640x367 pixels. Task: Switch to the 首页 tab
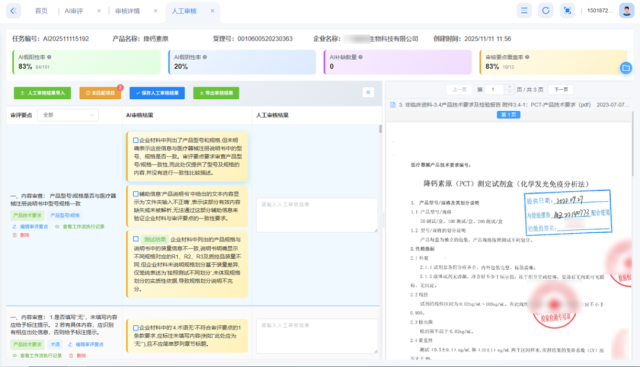click(x=41, y=11)
